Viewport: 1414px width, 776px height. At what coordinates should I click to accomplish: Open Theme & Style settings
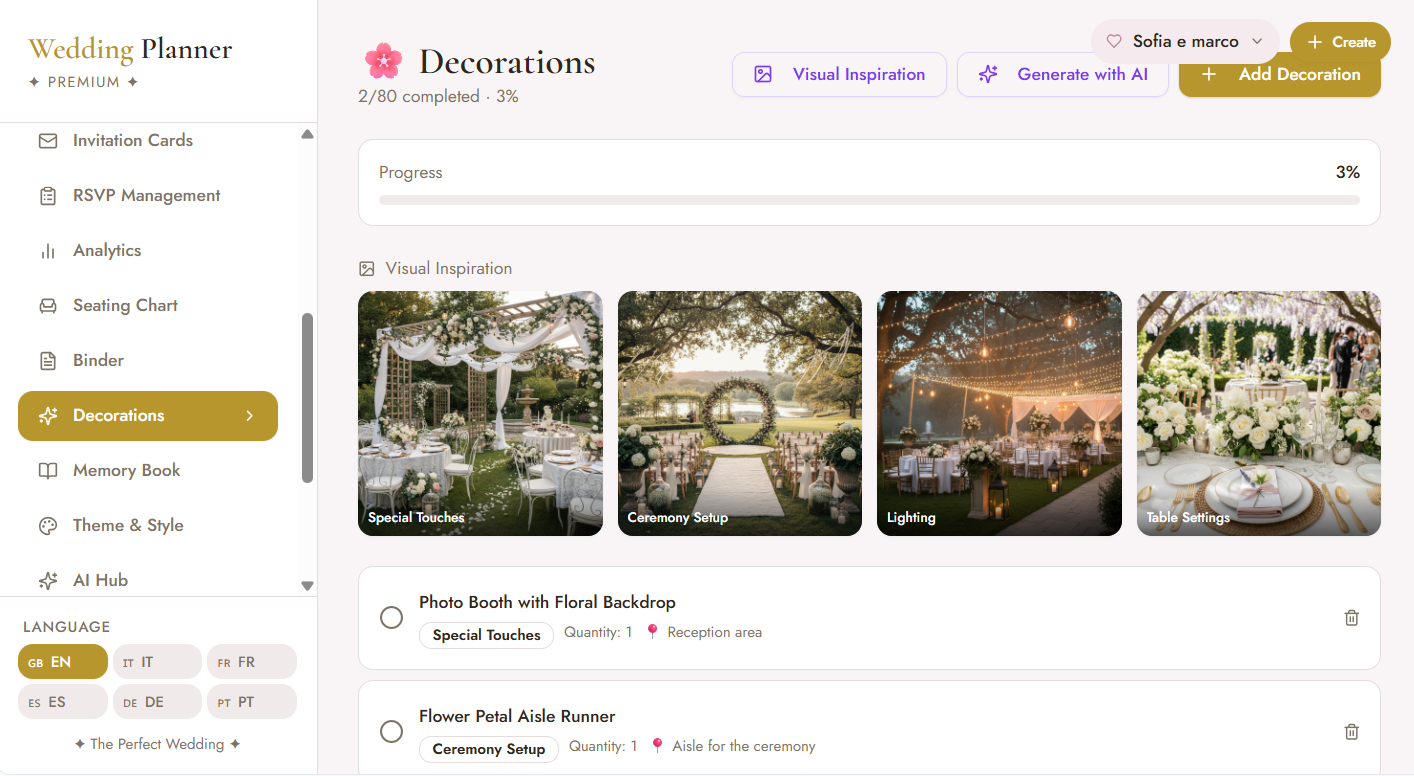148,526
